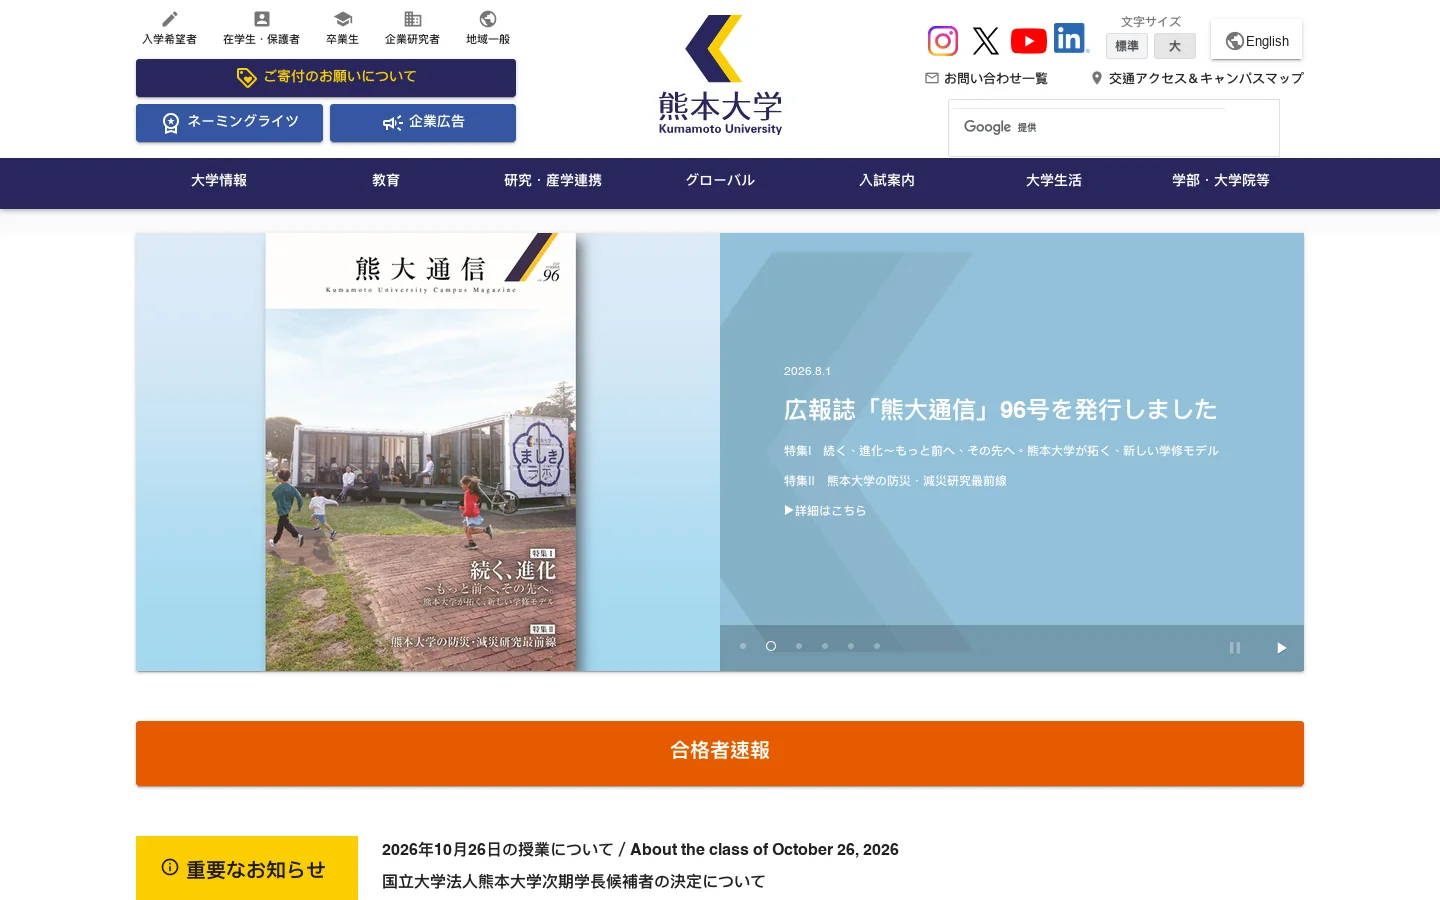Open the Instagram icon link
Screen dimensions: 1440x900
pyautogui.click(x=943, y=40)
